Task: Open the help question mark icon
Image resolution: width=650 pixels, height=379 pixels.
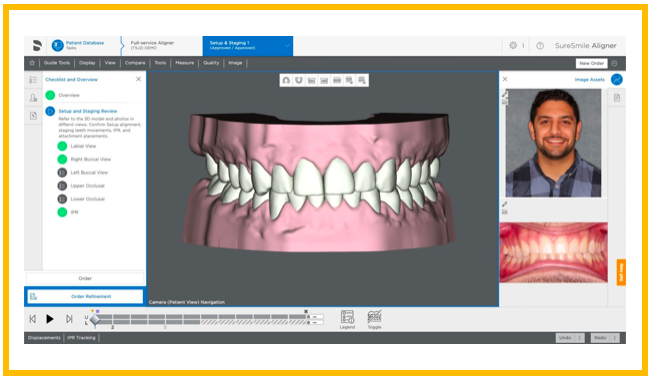Action: 540,46
